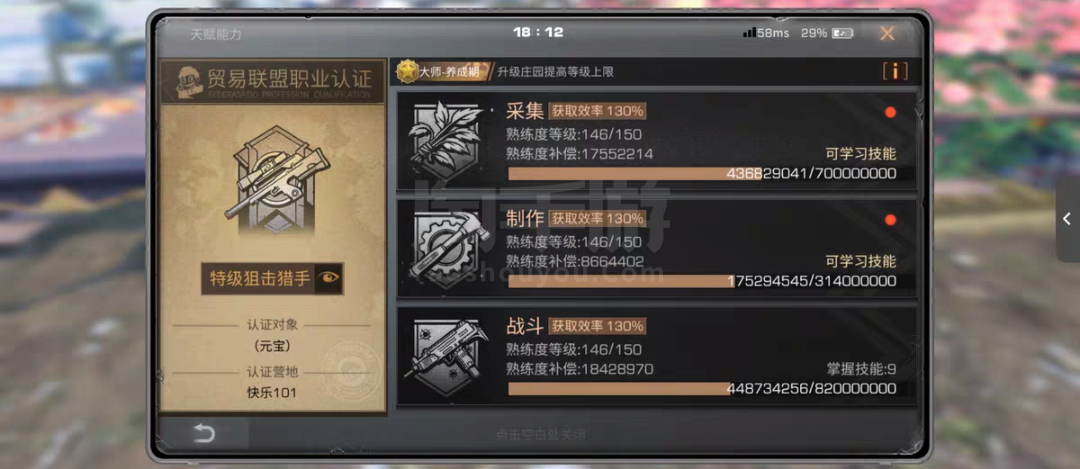Open the orange info icon
1080x469 pixels.
pos(895,71)
